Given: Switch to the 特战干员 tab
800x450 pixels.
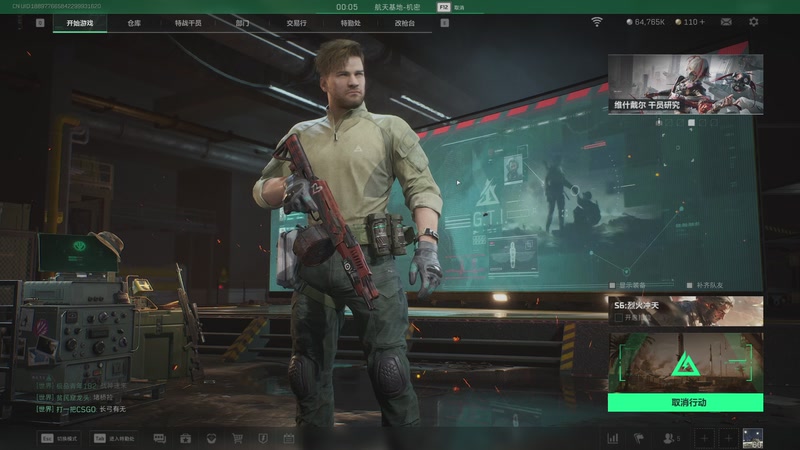Looking at the screenshot, I should coord(188,23).
